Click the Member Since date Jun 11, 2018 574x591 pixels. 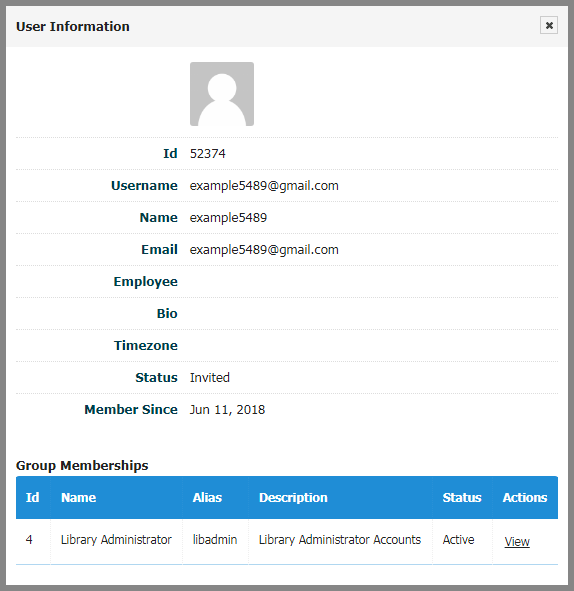[x=227, y=410]
